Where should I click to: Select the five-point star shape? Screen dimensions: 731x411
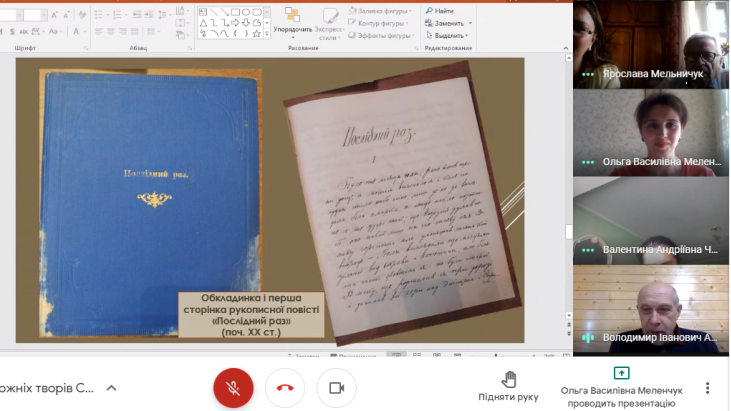(257, 34)
